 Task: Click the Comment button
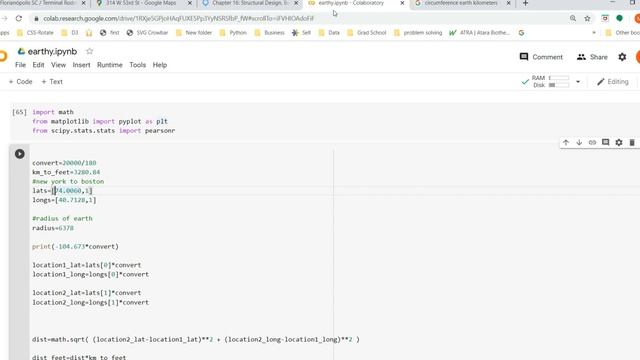[541, 57]
